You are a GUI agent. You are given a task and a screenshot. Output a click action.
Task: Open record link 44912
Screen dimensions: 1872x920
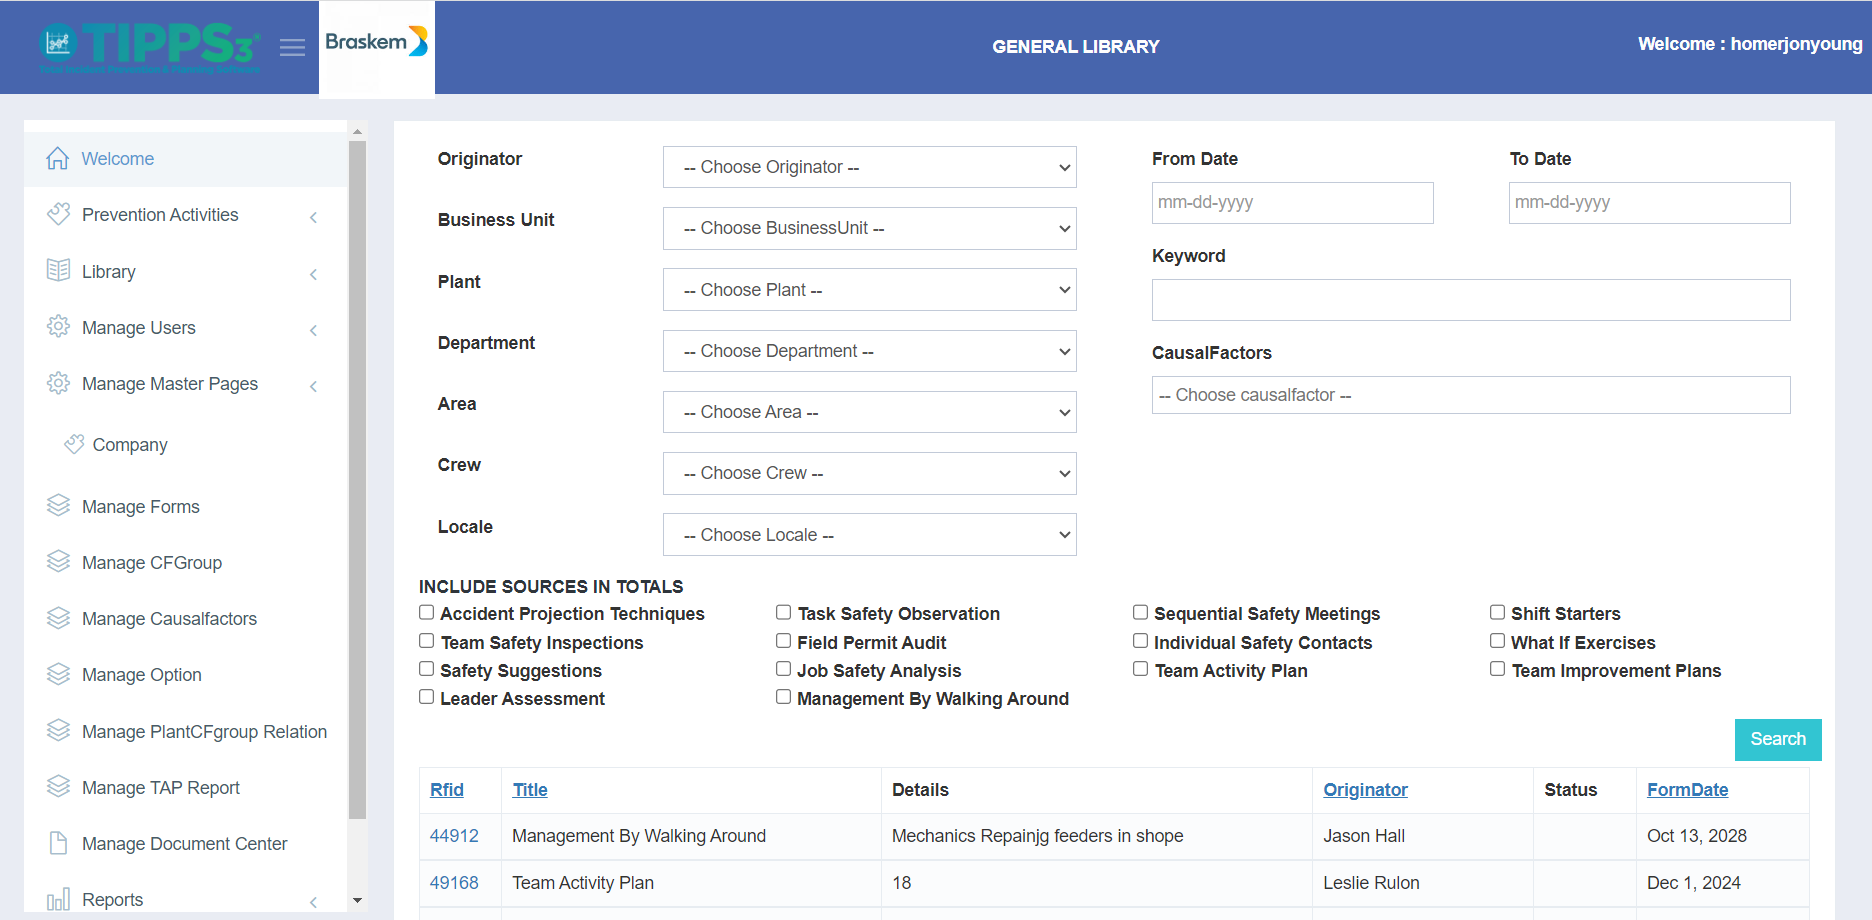[454, 836]
